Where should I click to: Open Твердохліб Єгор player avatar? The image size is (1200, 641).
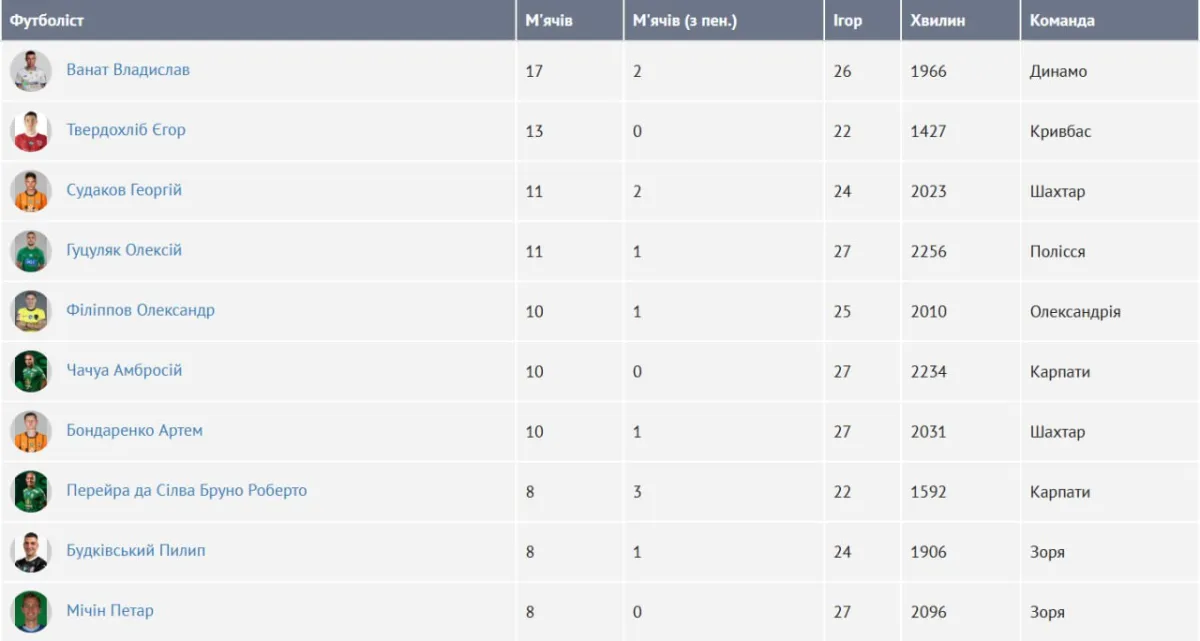tap(31, 131)
